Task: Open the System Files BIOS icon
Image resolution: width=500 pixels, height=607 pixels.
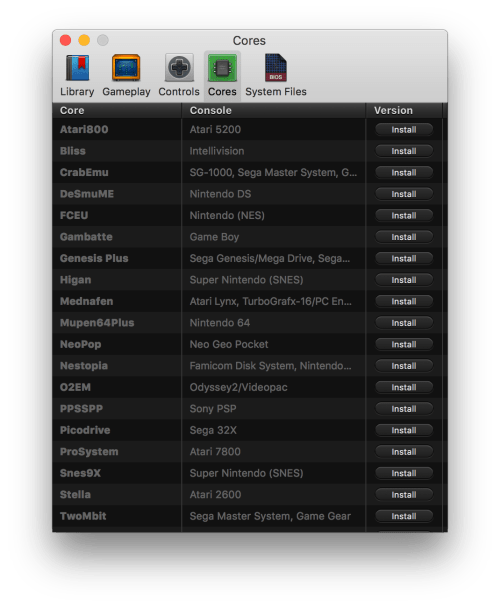Action: [x=276, y=68]
